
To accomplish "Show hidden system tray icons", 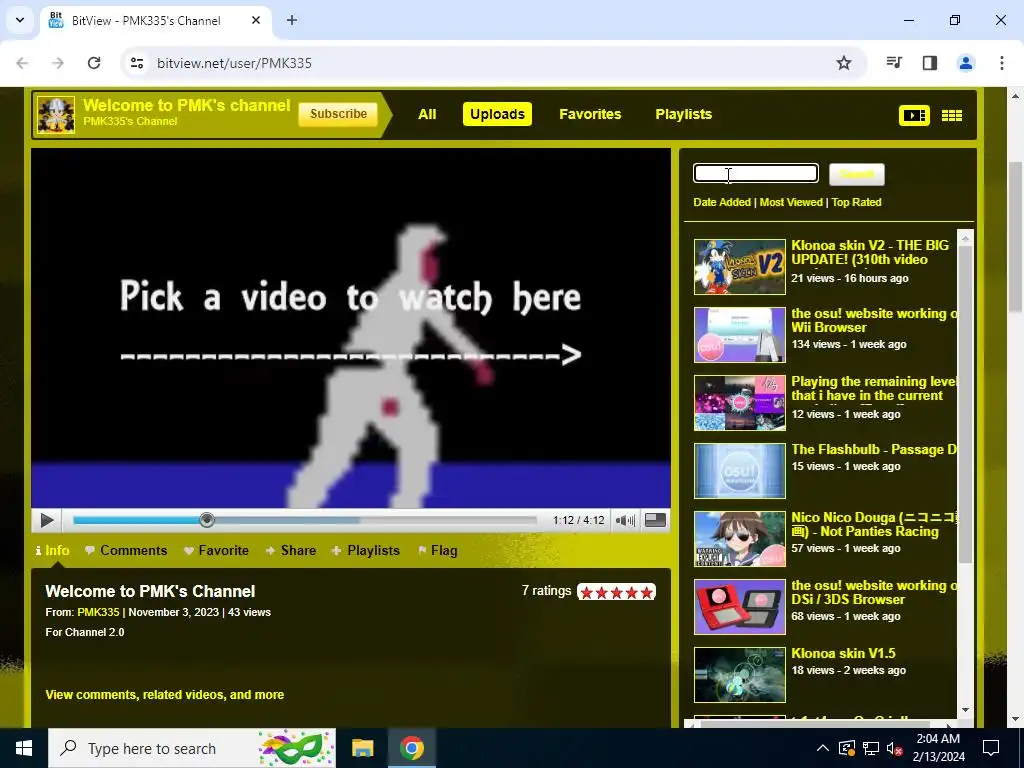I will pyautogui.click(x=823, y=748).
